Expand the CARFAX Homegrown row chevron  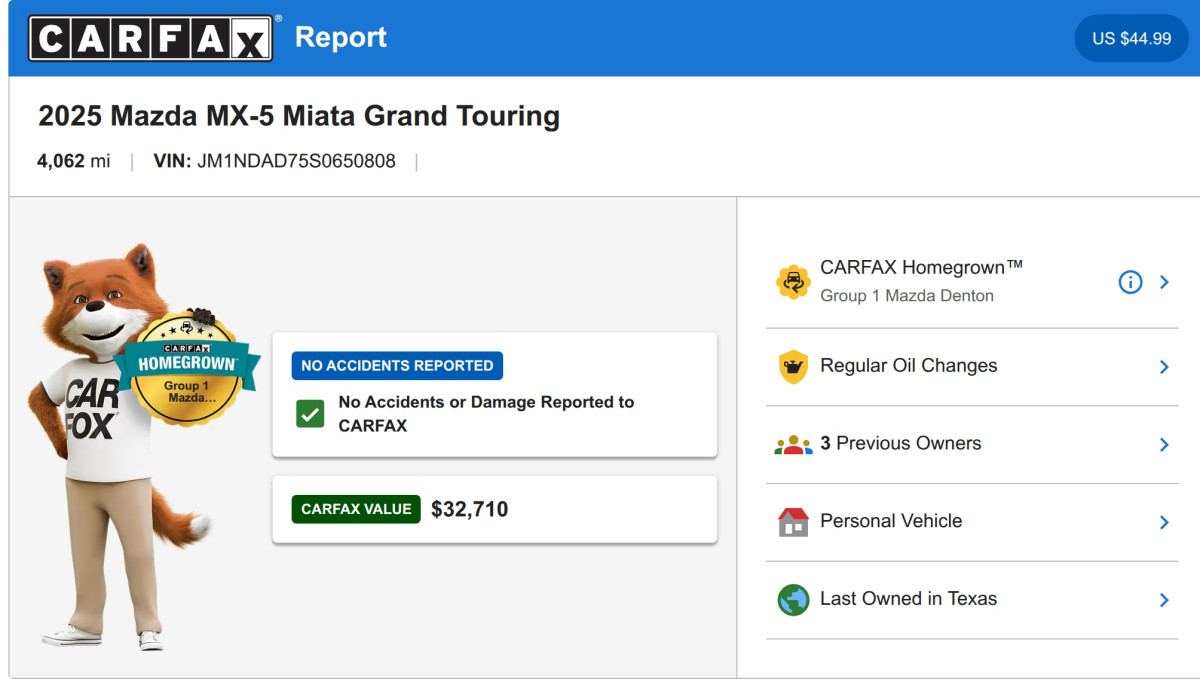click(1164, 282)
